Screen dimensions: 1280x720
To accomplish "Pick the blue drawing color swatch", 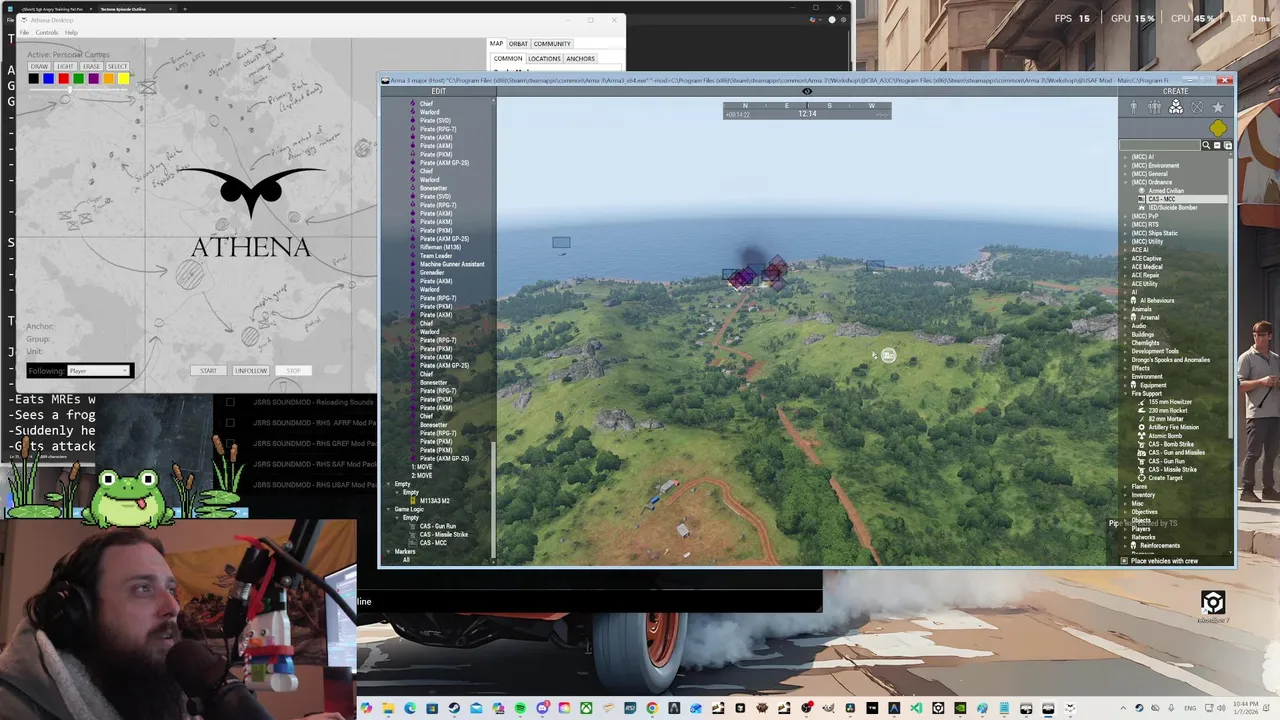I will (x=48, y=78).
